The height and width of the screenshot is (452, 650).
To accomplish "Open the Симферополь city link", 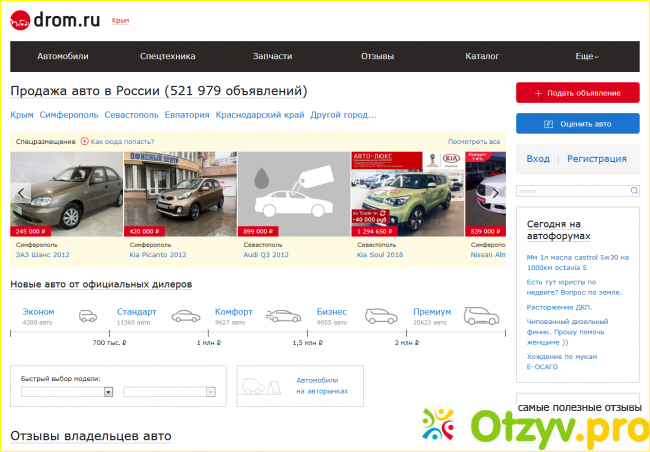I will pyautogui.click(x=62, y=115).
